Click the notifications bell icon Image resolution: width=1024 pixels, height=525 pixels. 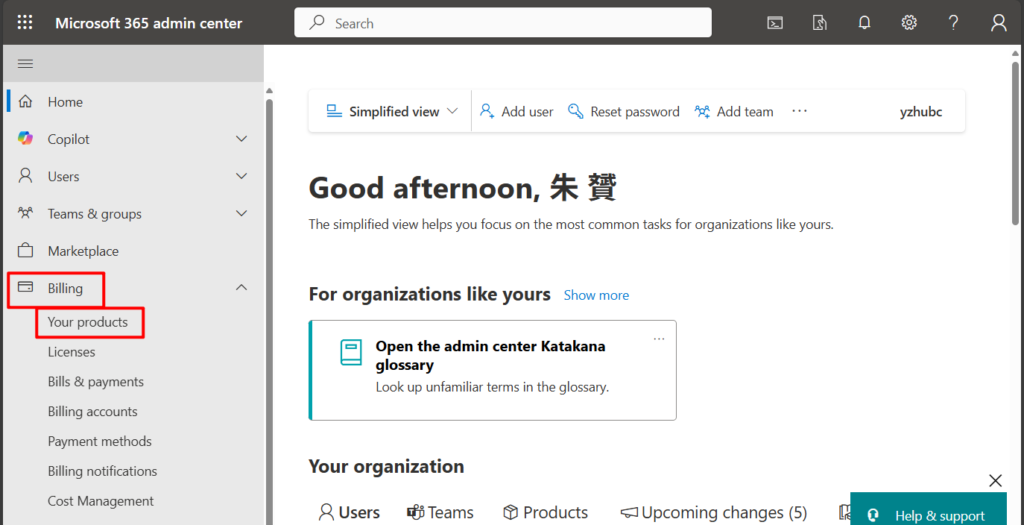point(864,22)
